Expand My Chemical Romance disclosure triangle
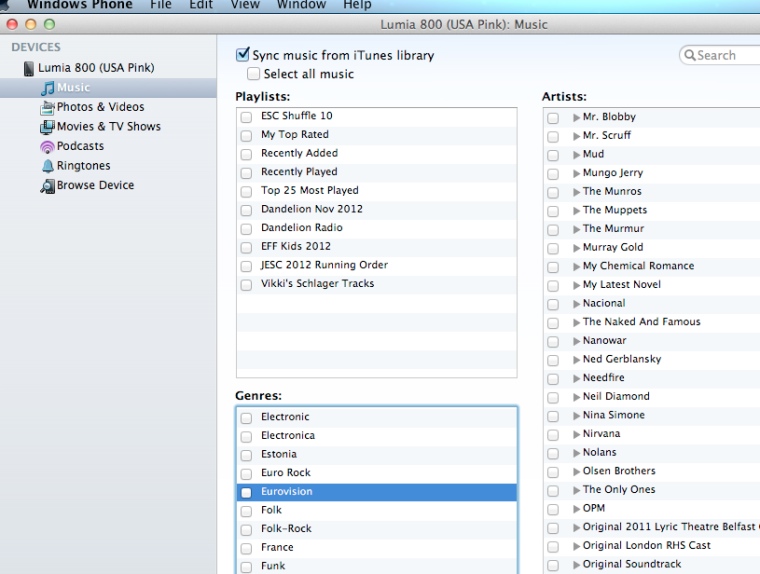This screenshot has height=574, width=760. [576, 266]
